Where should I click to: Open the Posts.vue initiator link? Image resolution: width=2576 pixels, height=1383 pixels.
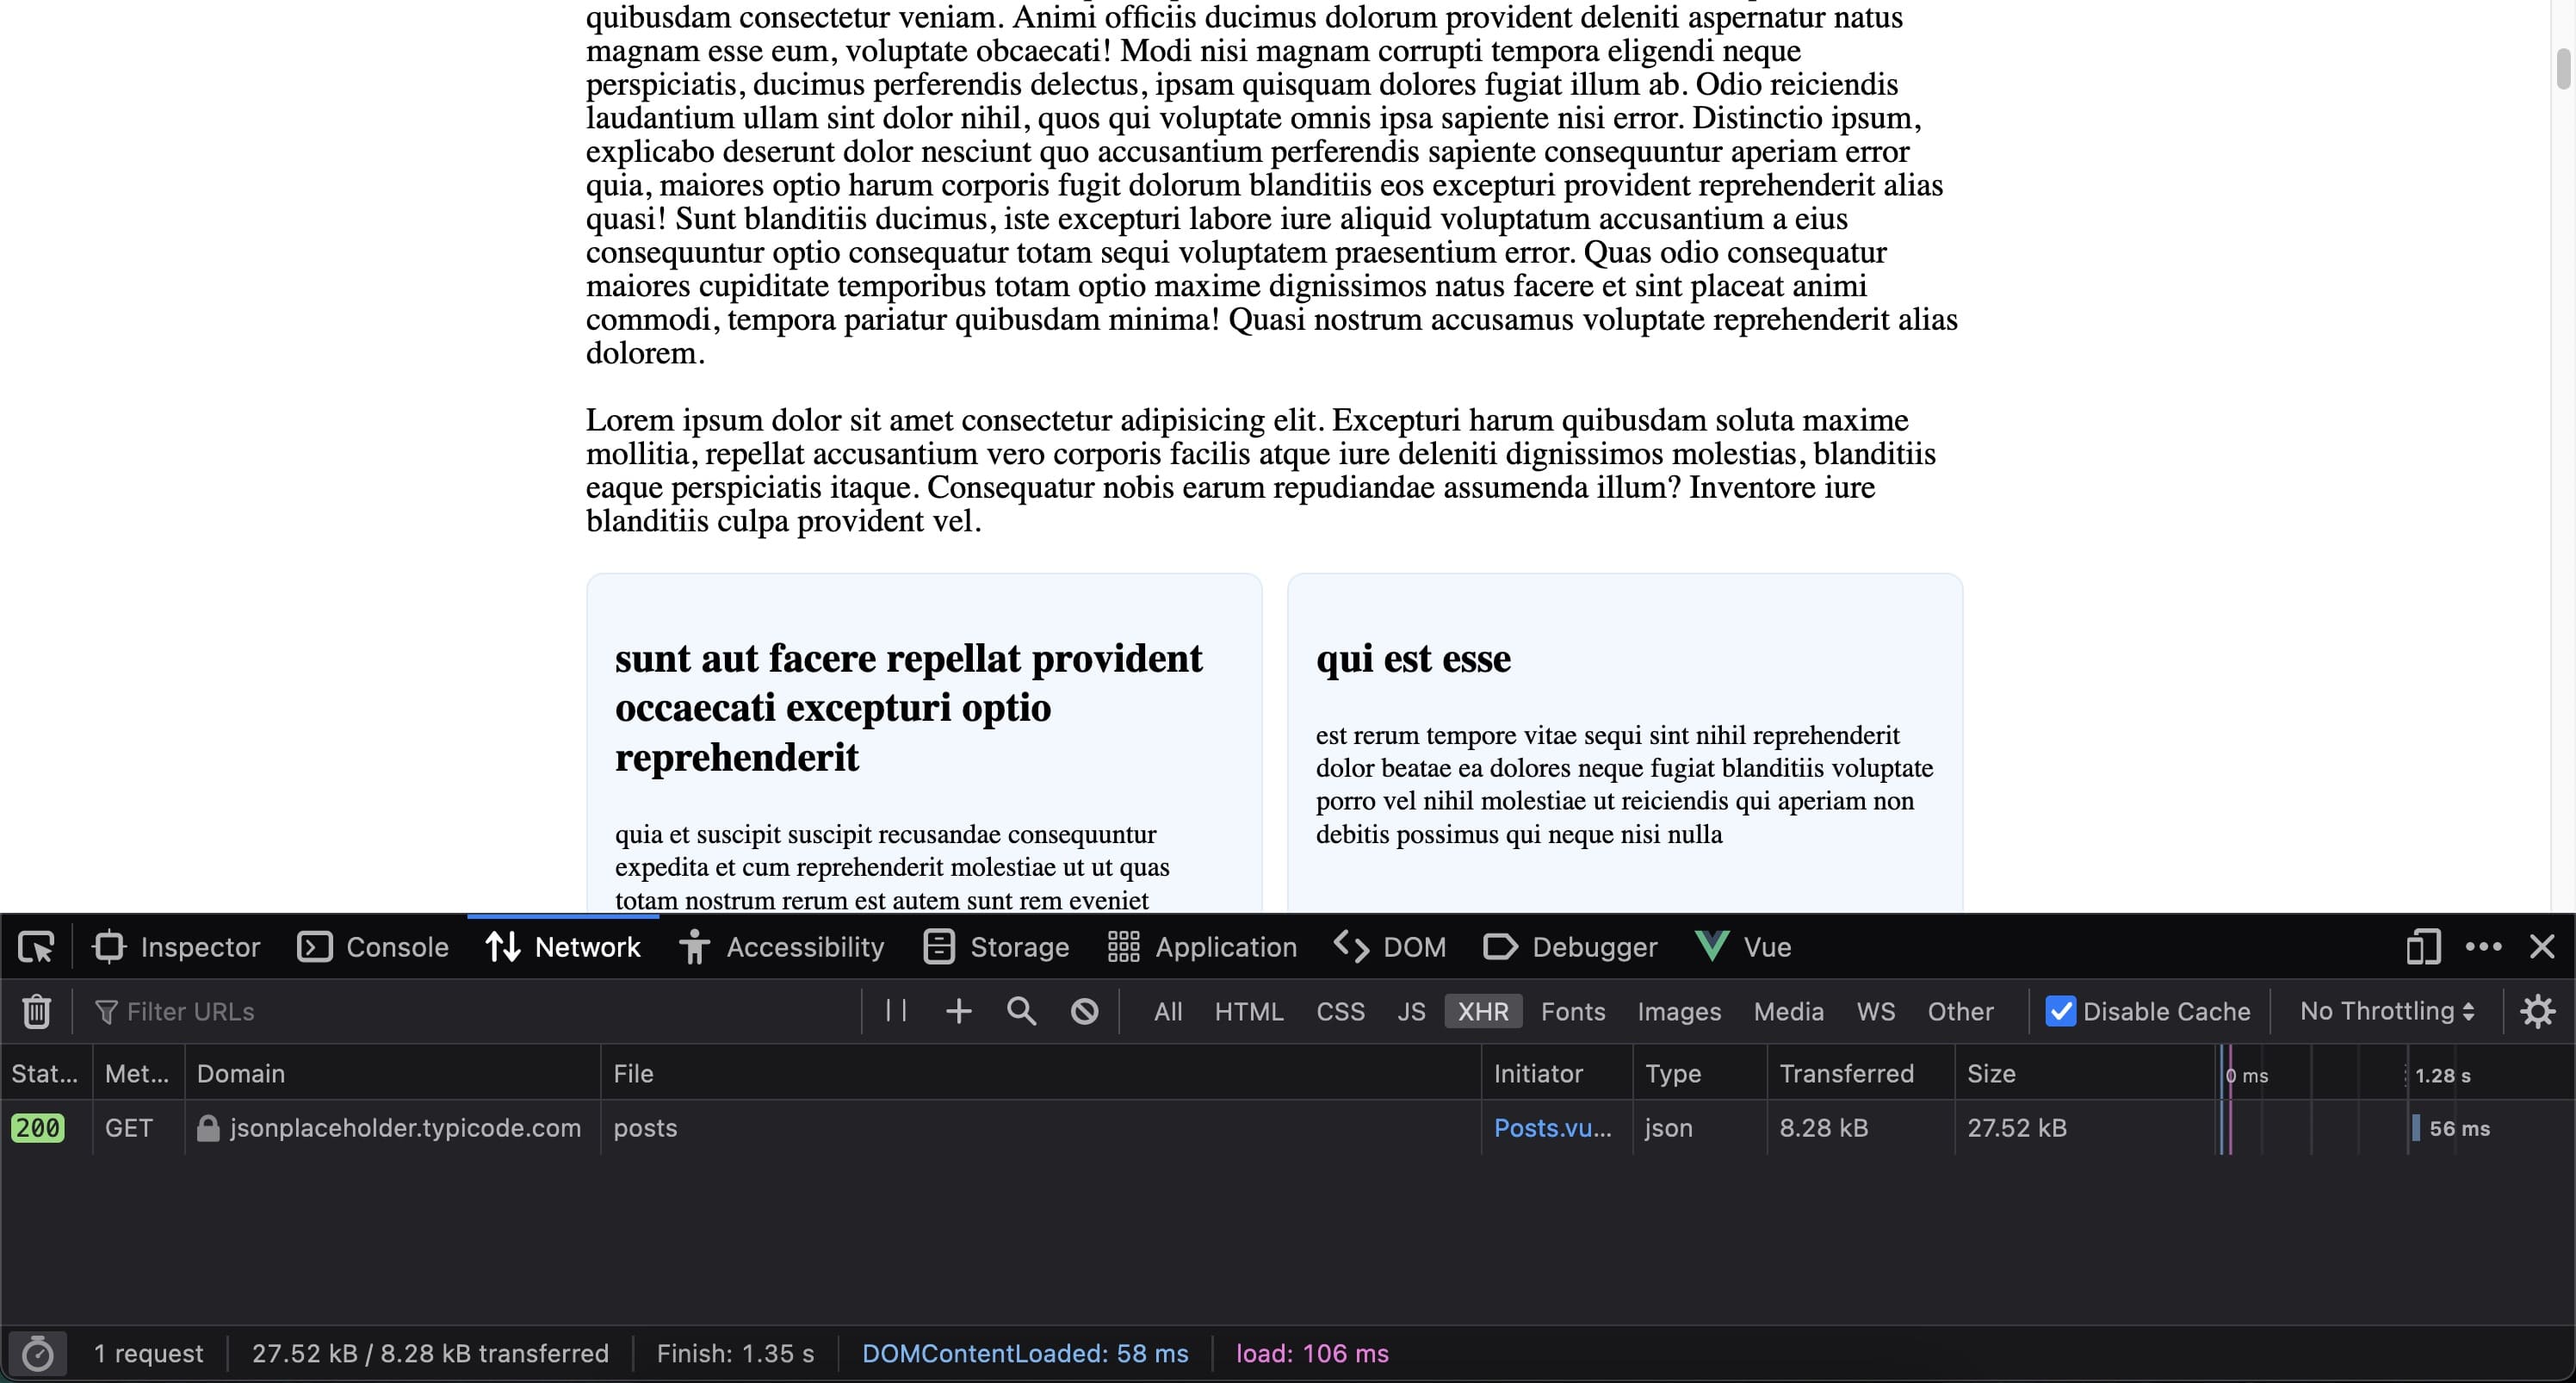tap(1552, 1128)
